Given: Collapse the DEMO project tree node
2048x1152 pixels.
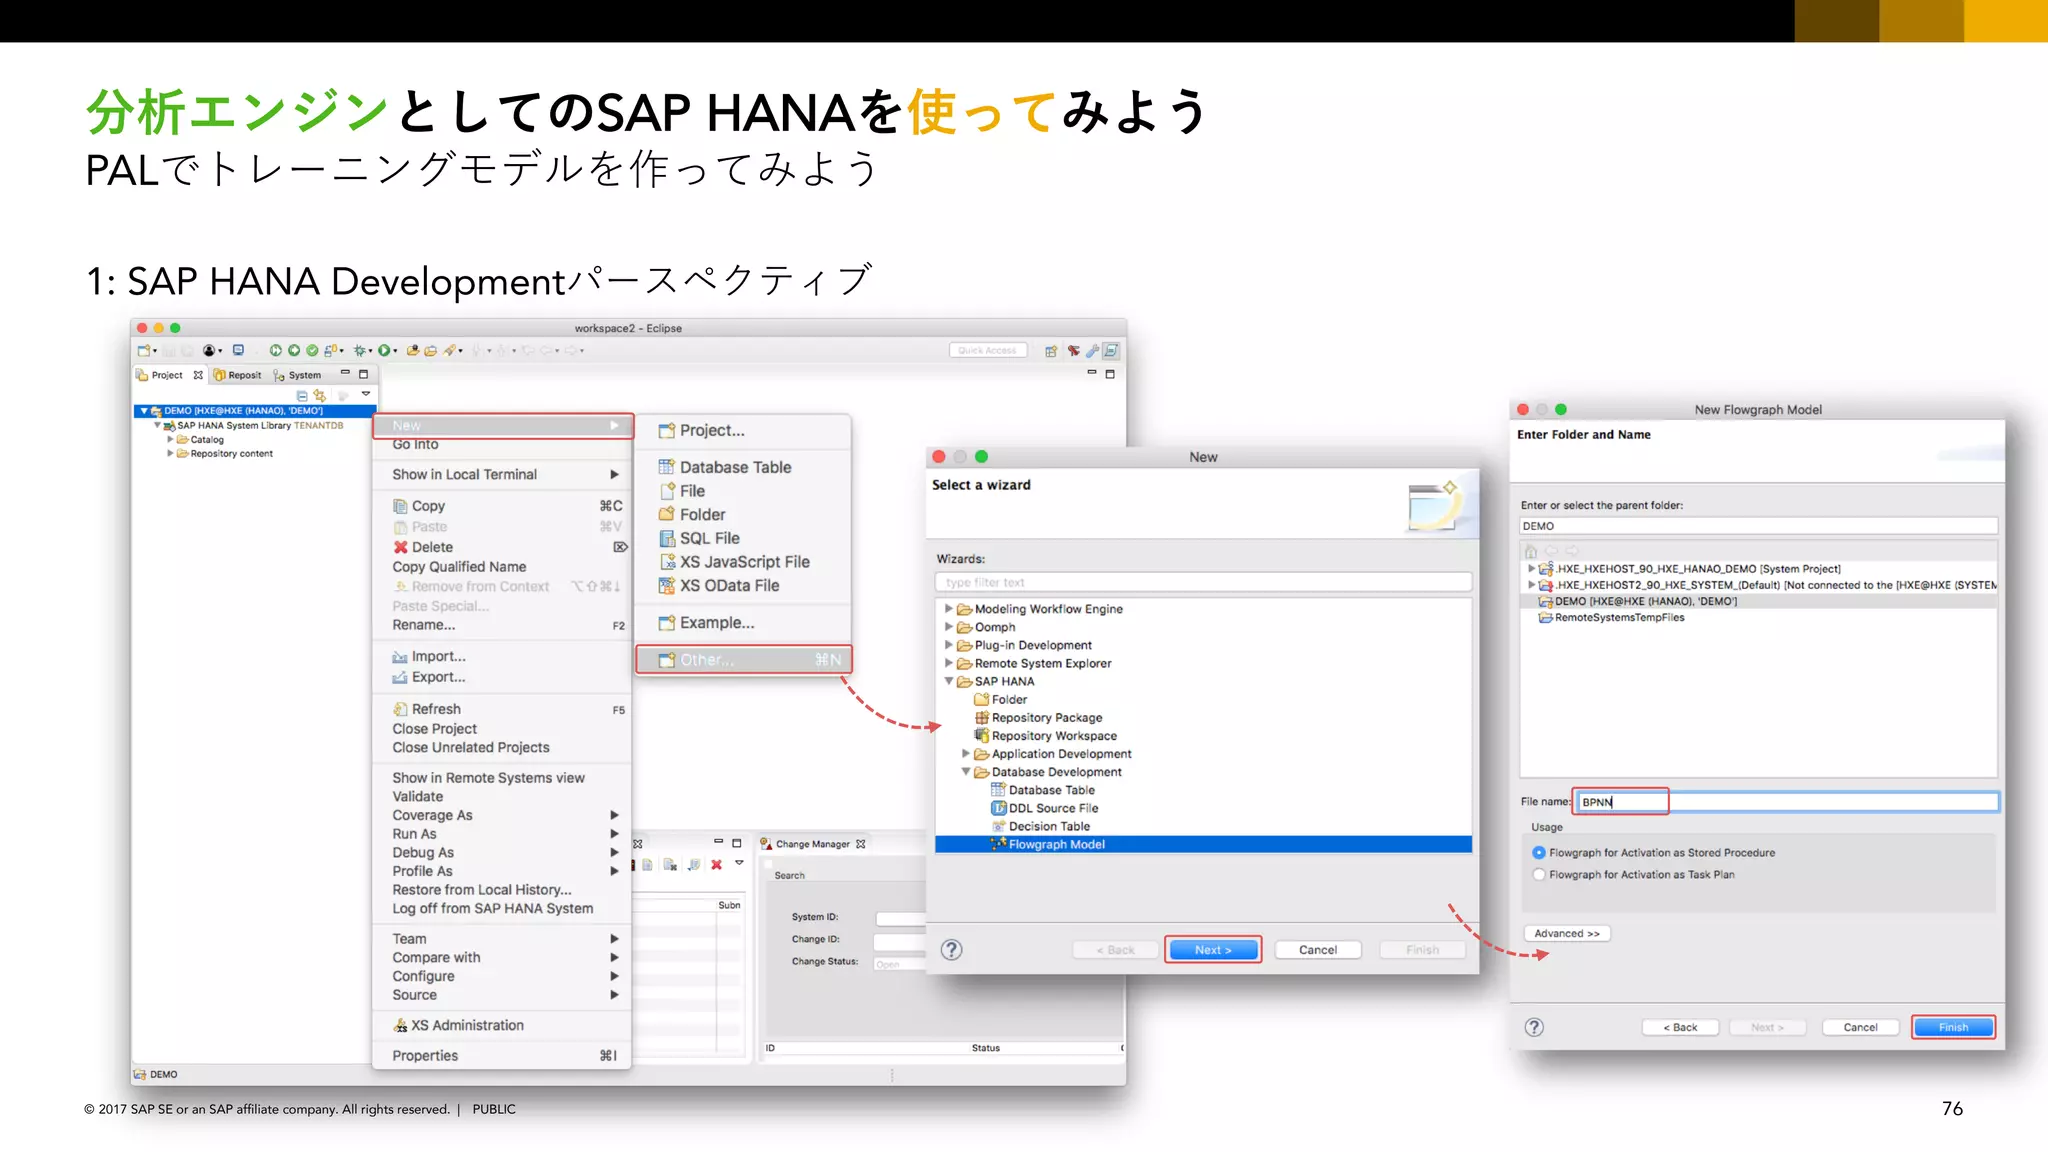Looking at the screenshot, I should pyautogui.click(x=144, y=411).
